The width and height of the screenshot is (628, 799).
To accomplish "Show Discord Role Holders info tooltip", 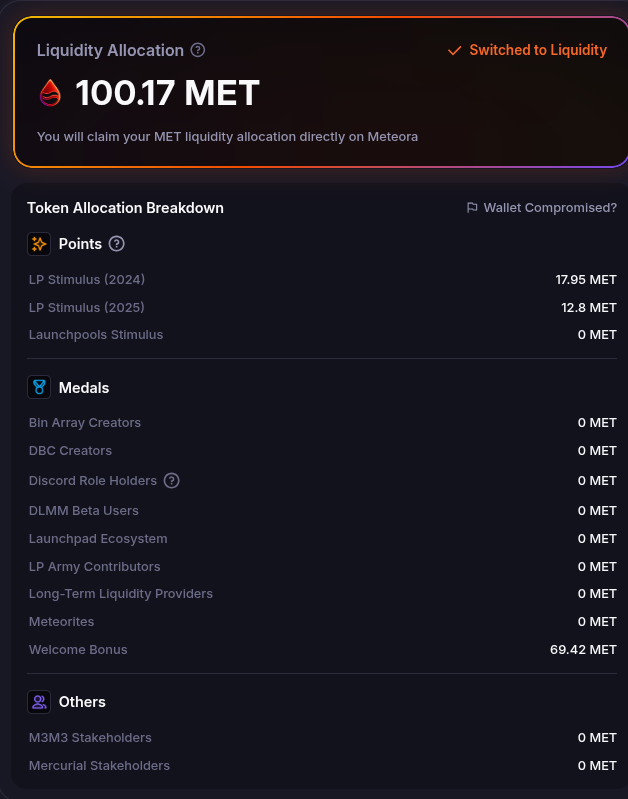I will 172,481.
